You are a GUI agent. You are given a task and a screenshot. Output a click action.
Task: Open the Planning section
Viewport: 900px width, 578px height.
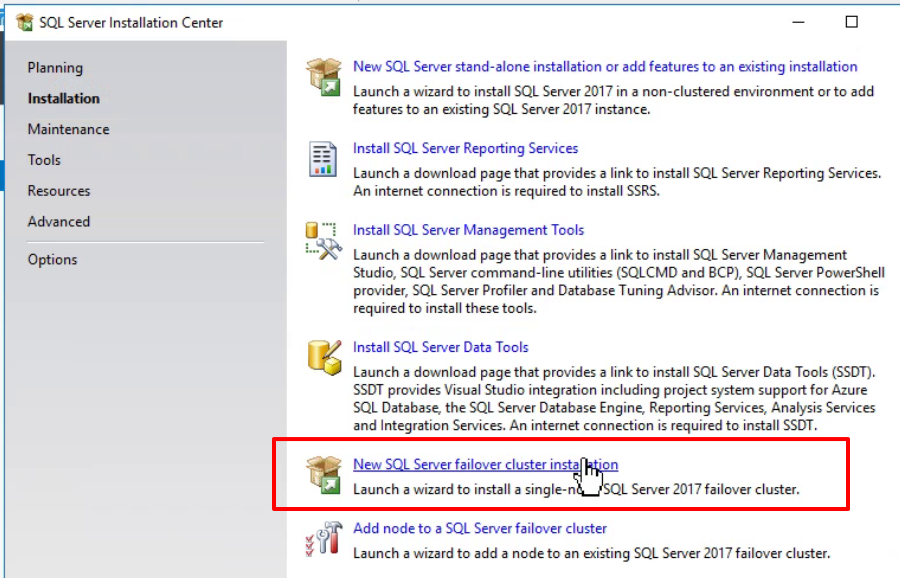click(x=55, y=68)
